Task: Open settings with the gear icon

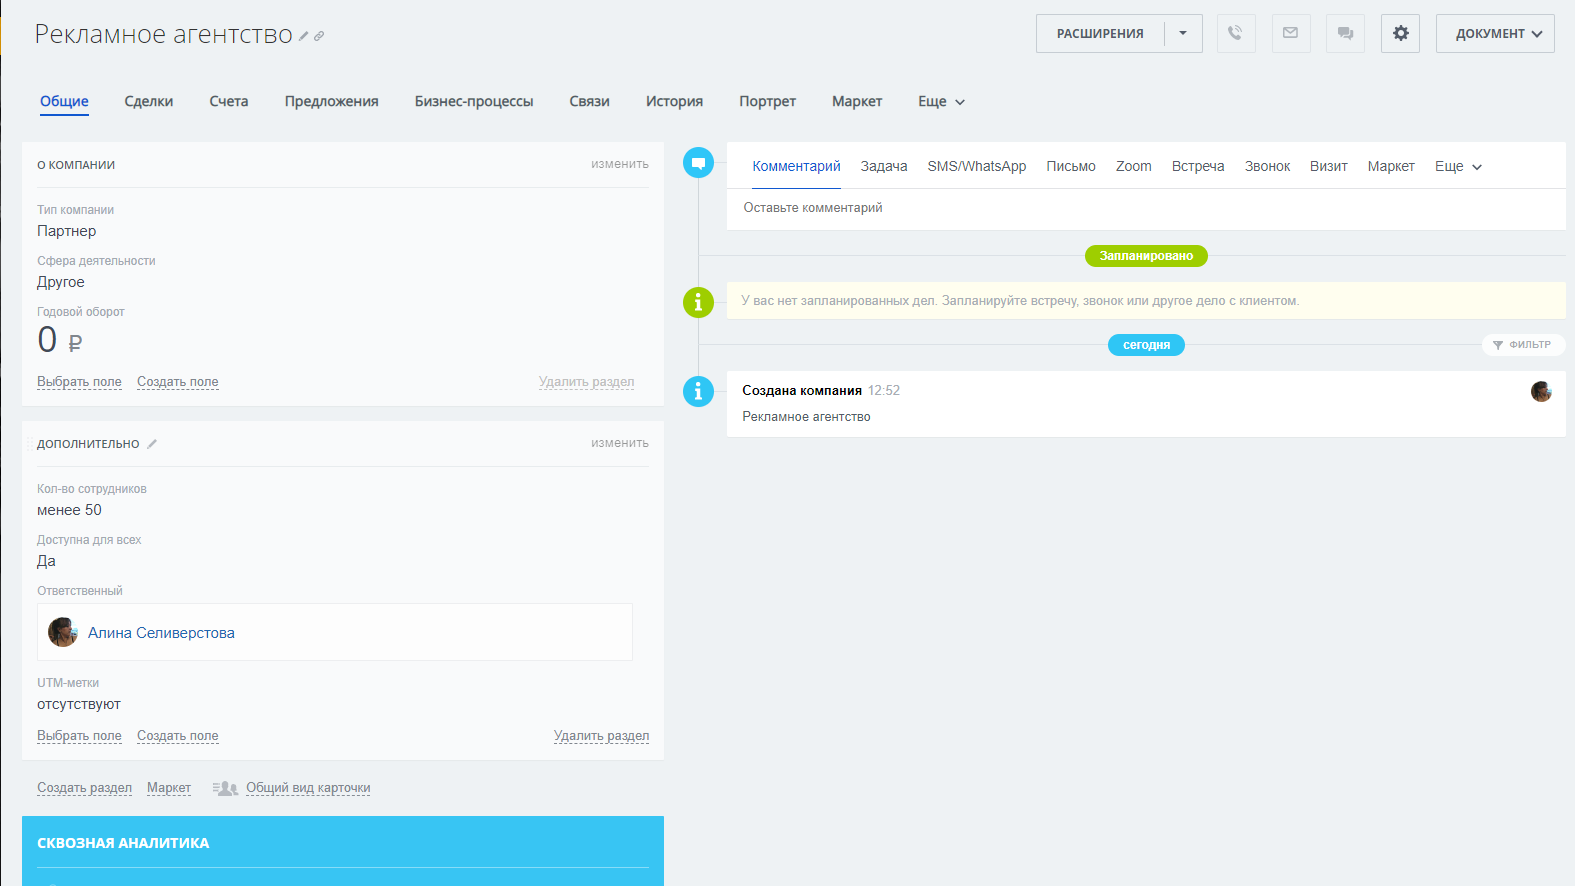Action: click(x=1400, y=33)
